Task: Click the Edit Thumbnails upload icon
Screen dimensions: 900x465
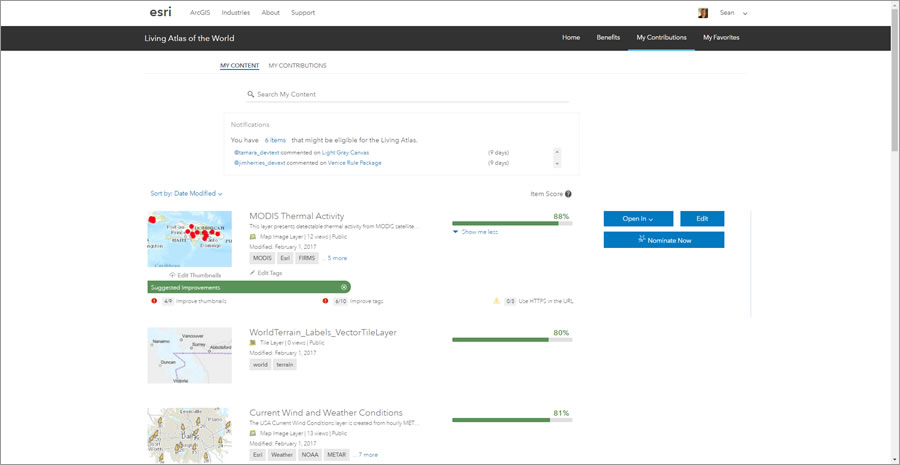Action: coord(172,276)
